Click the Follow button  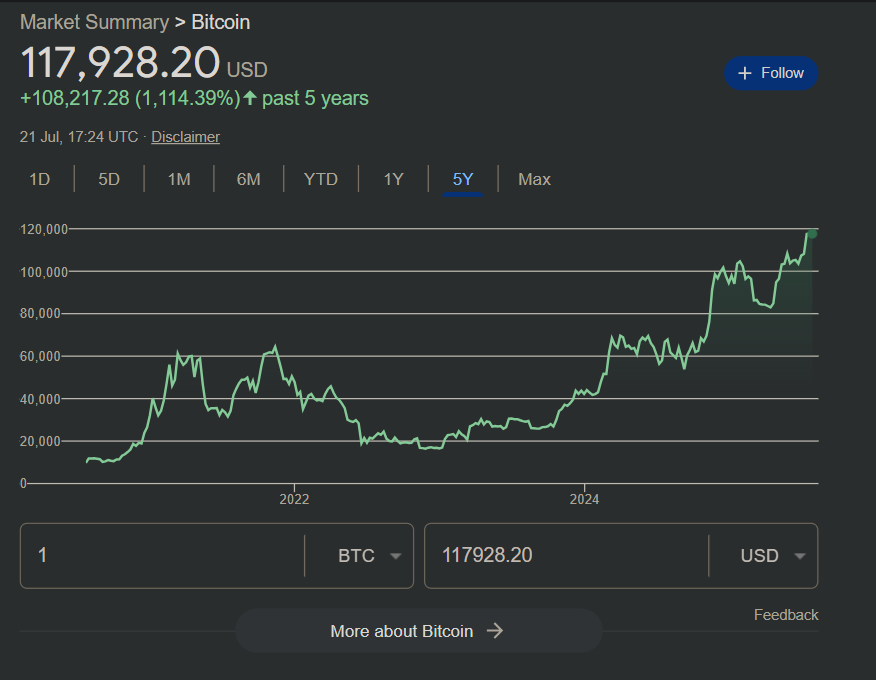point(771,73)
